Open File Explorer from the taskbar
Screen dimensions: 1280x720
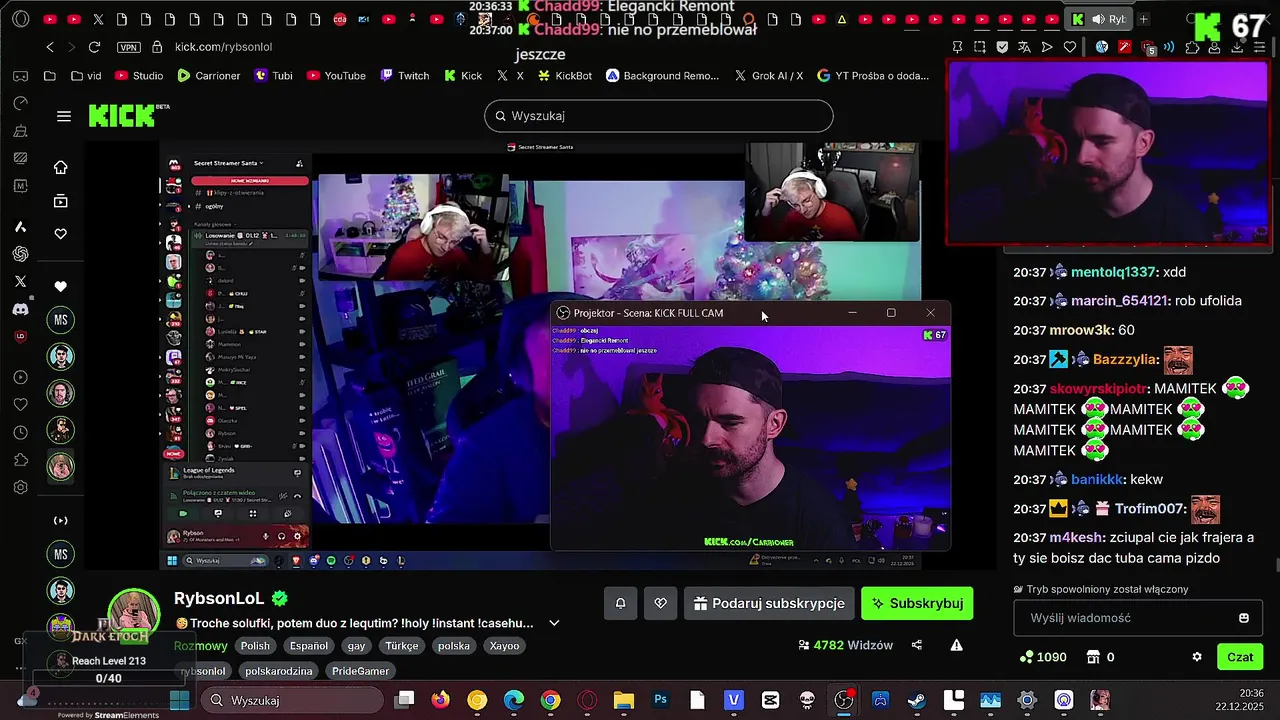click(623, 700)
